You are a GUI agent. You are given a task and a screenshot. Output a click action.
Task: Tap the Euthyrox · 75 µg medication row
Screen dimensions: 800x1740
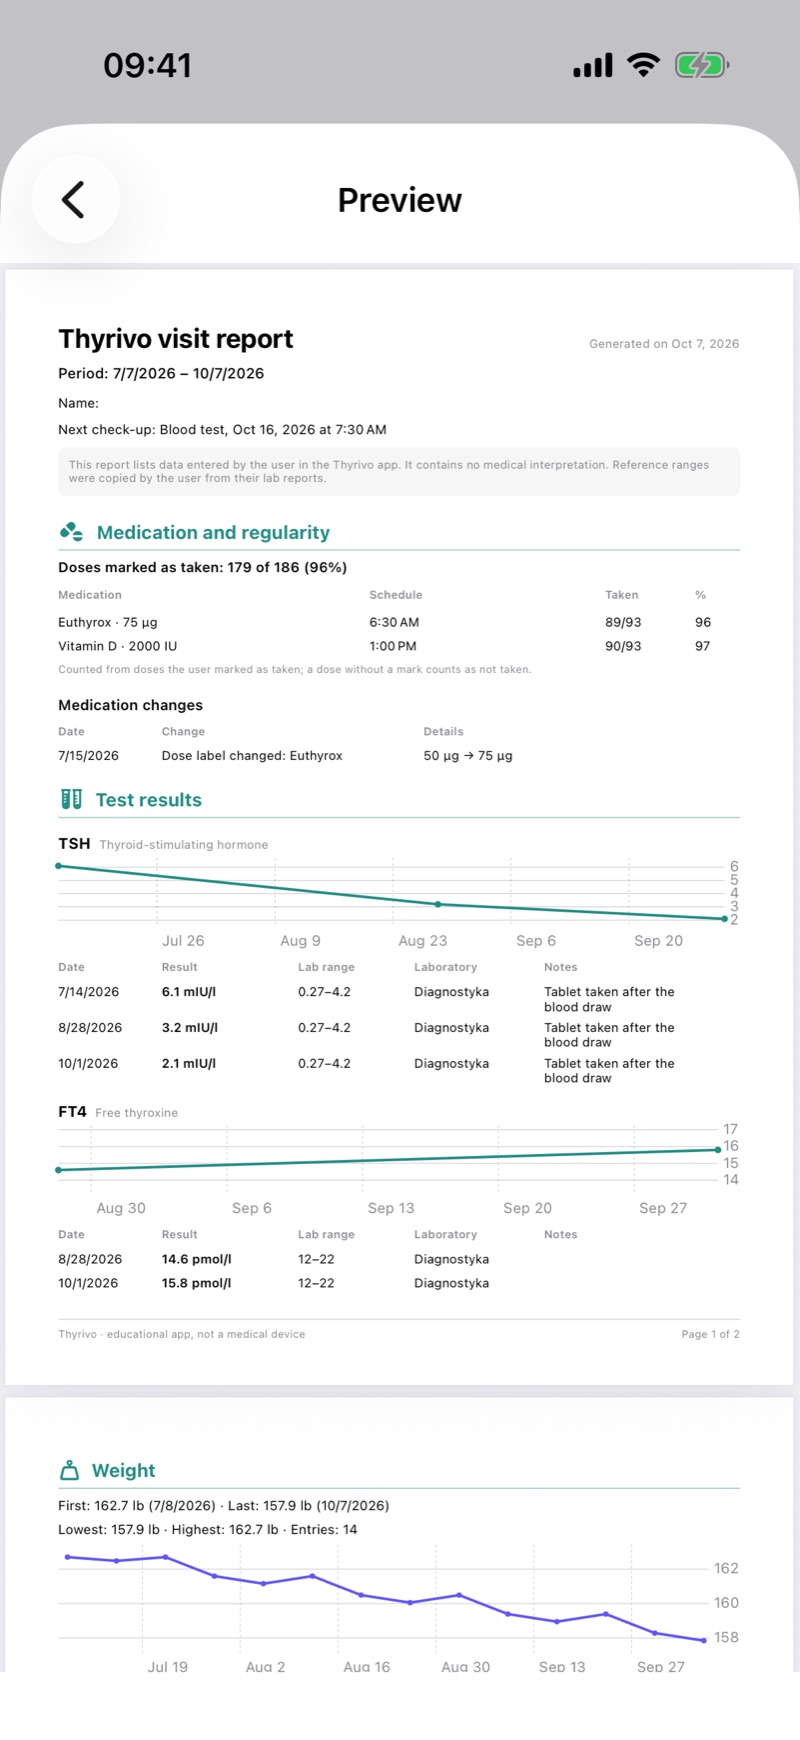(x=399, y=622)
